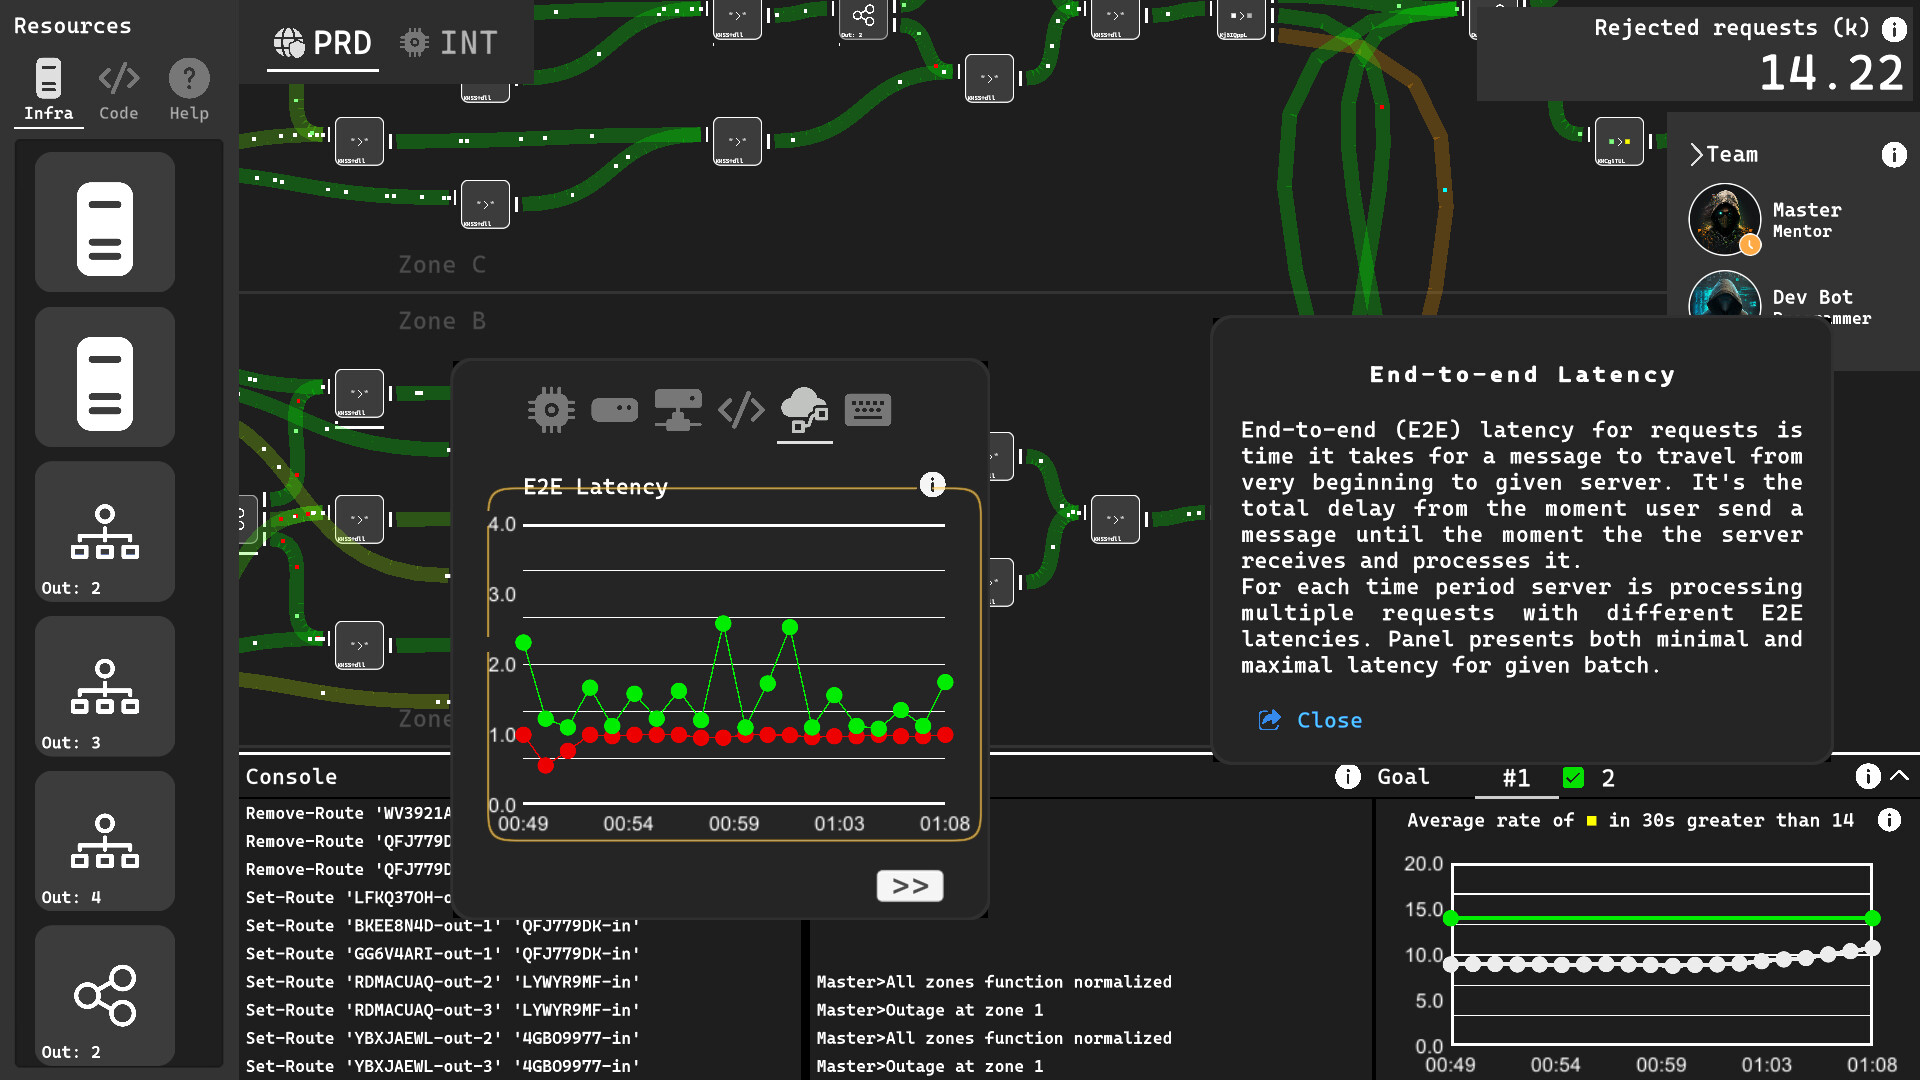
Task: Open Goal tab #1
Action: click(x=1517, y=778)
